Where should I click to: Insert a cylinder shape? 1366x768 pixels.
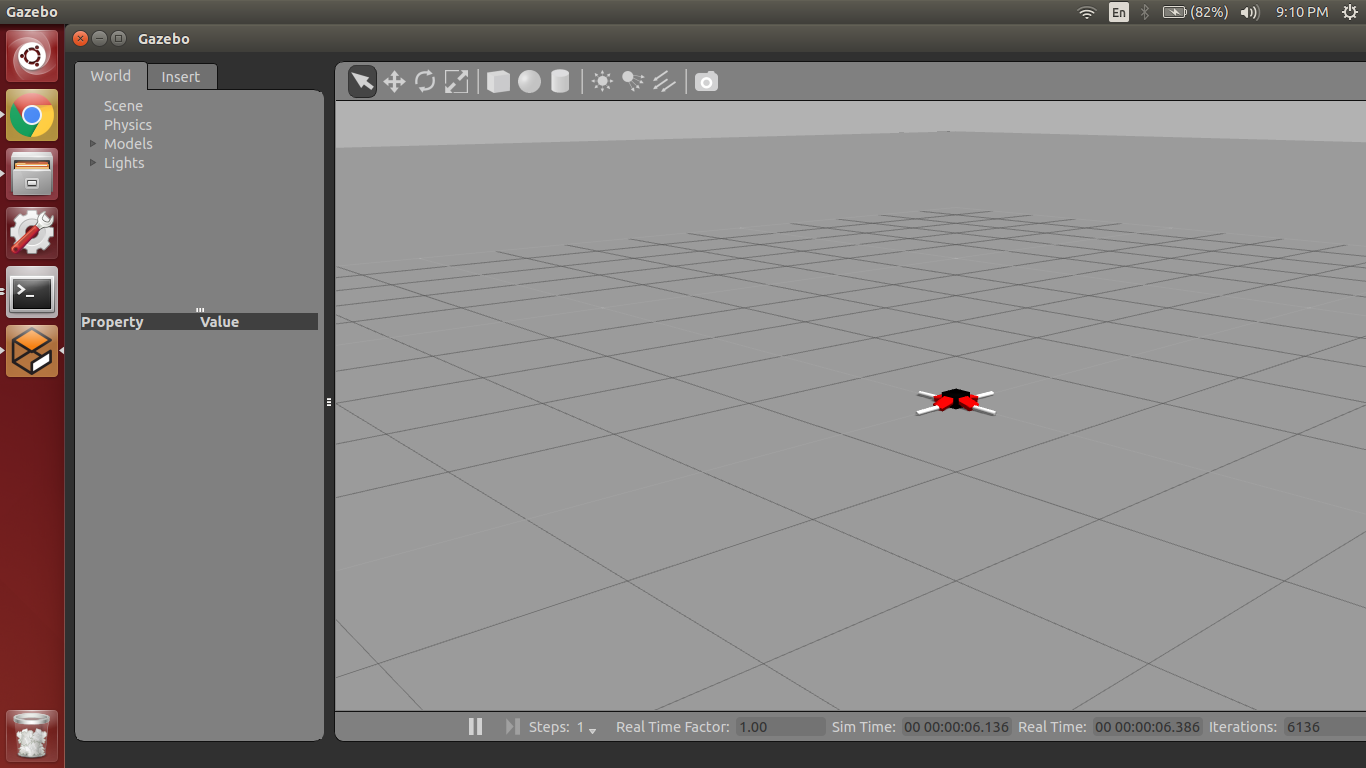pyautogui.click(x=560, y=82)
